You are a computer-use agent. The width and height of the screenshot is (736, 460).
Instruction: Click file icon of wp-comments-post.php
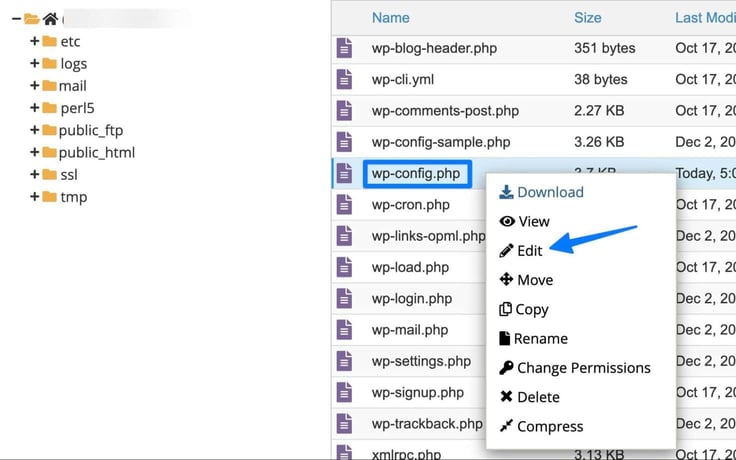344,111
